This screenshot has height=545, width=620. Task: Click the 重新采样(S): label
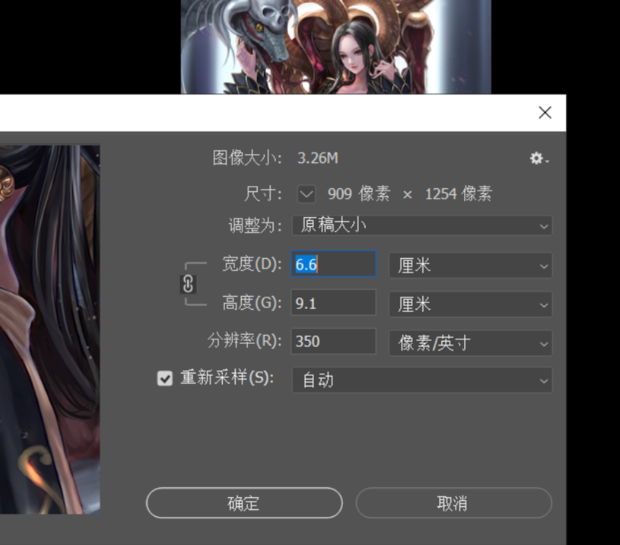click(227, 378)
